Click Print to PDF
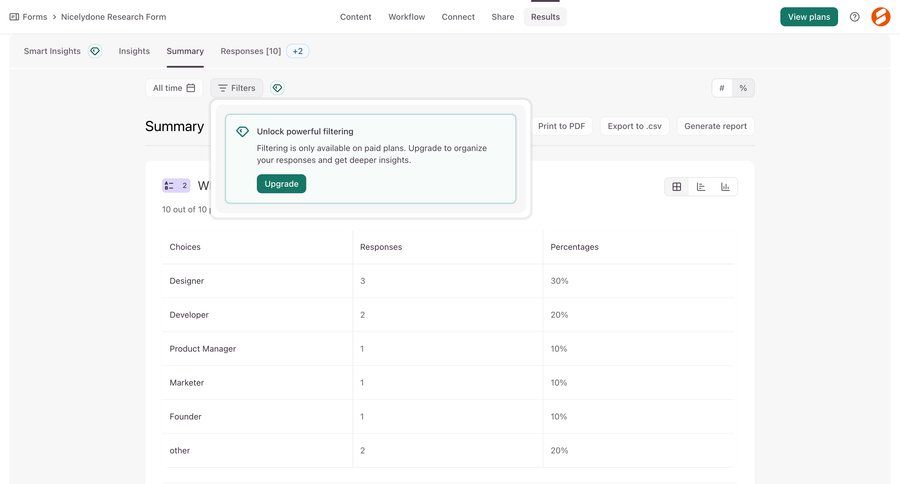Screen dimensions: 900x484 click(561, 126)
